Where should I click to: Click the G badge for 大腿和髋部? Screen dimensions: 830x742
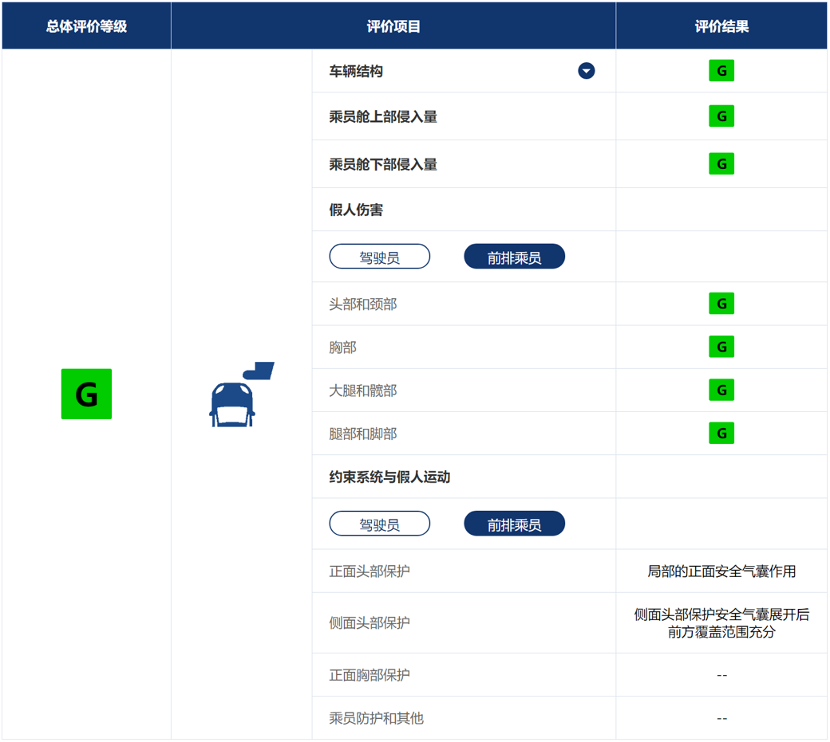[x=721, y=390]
